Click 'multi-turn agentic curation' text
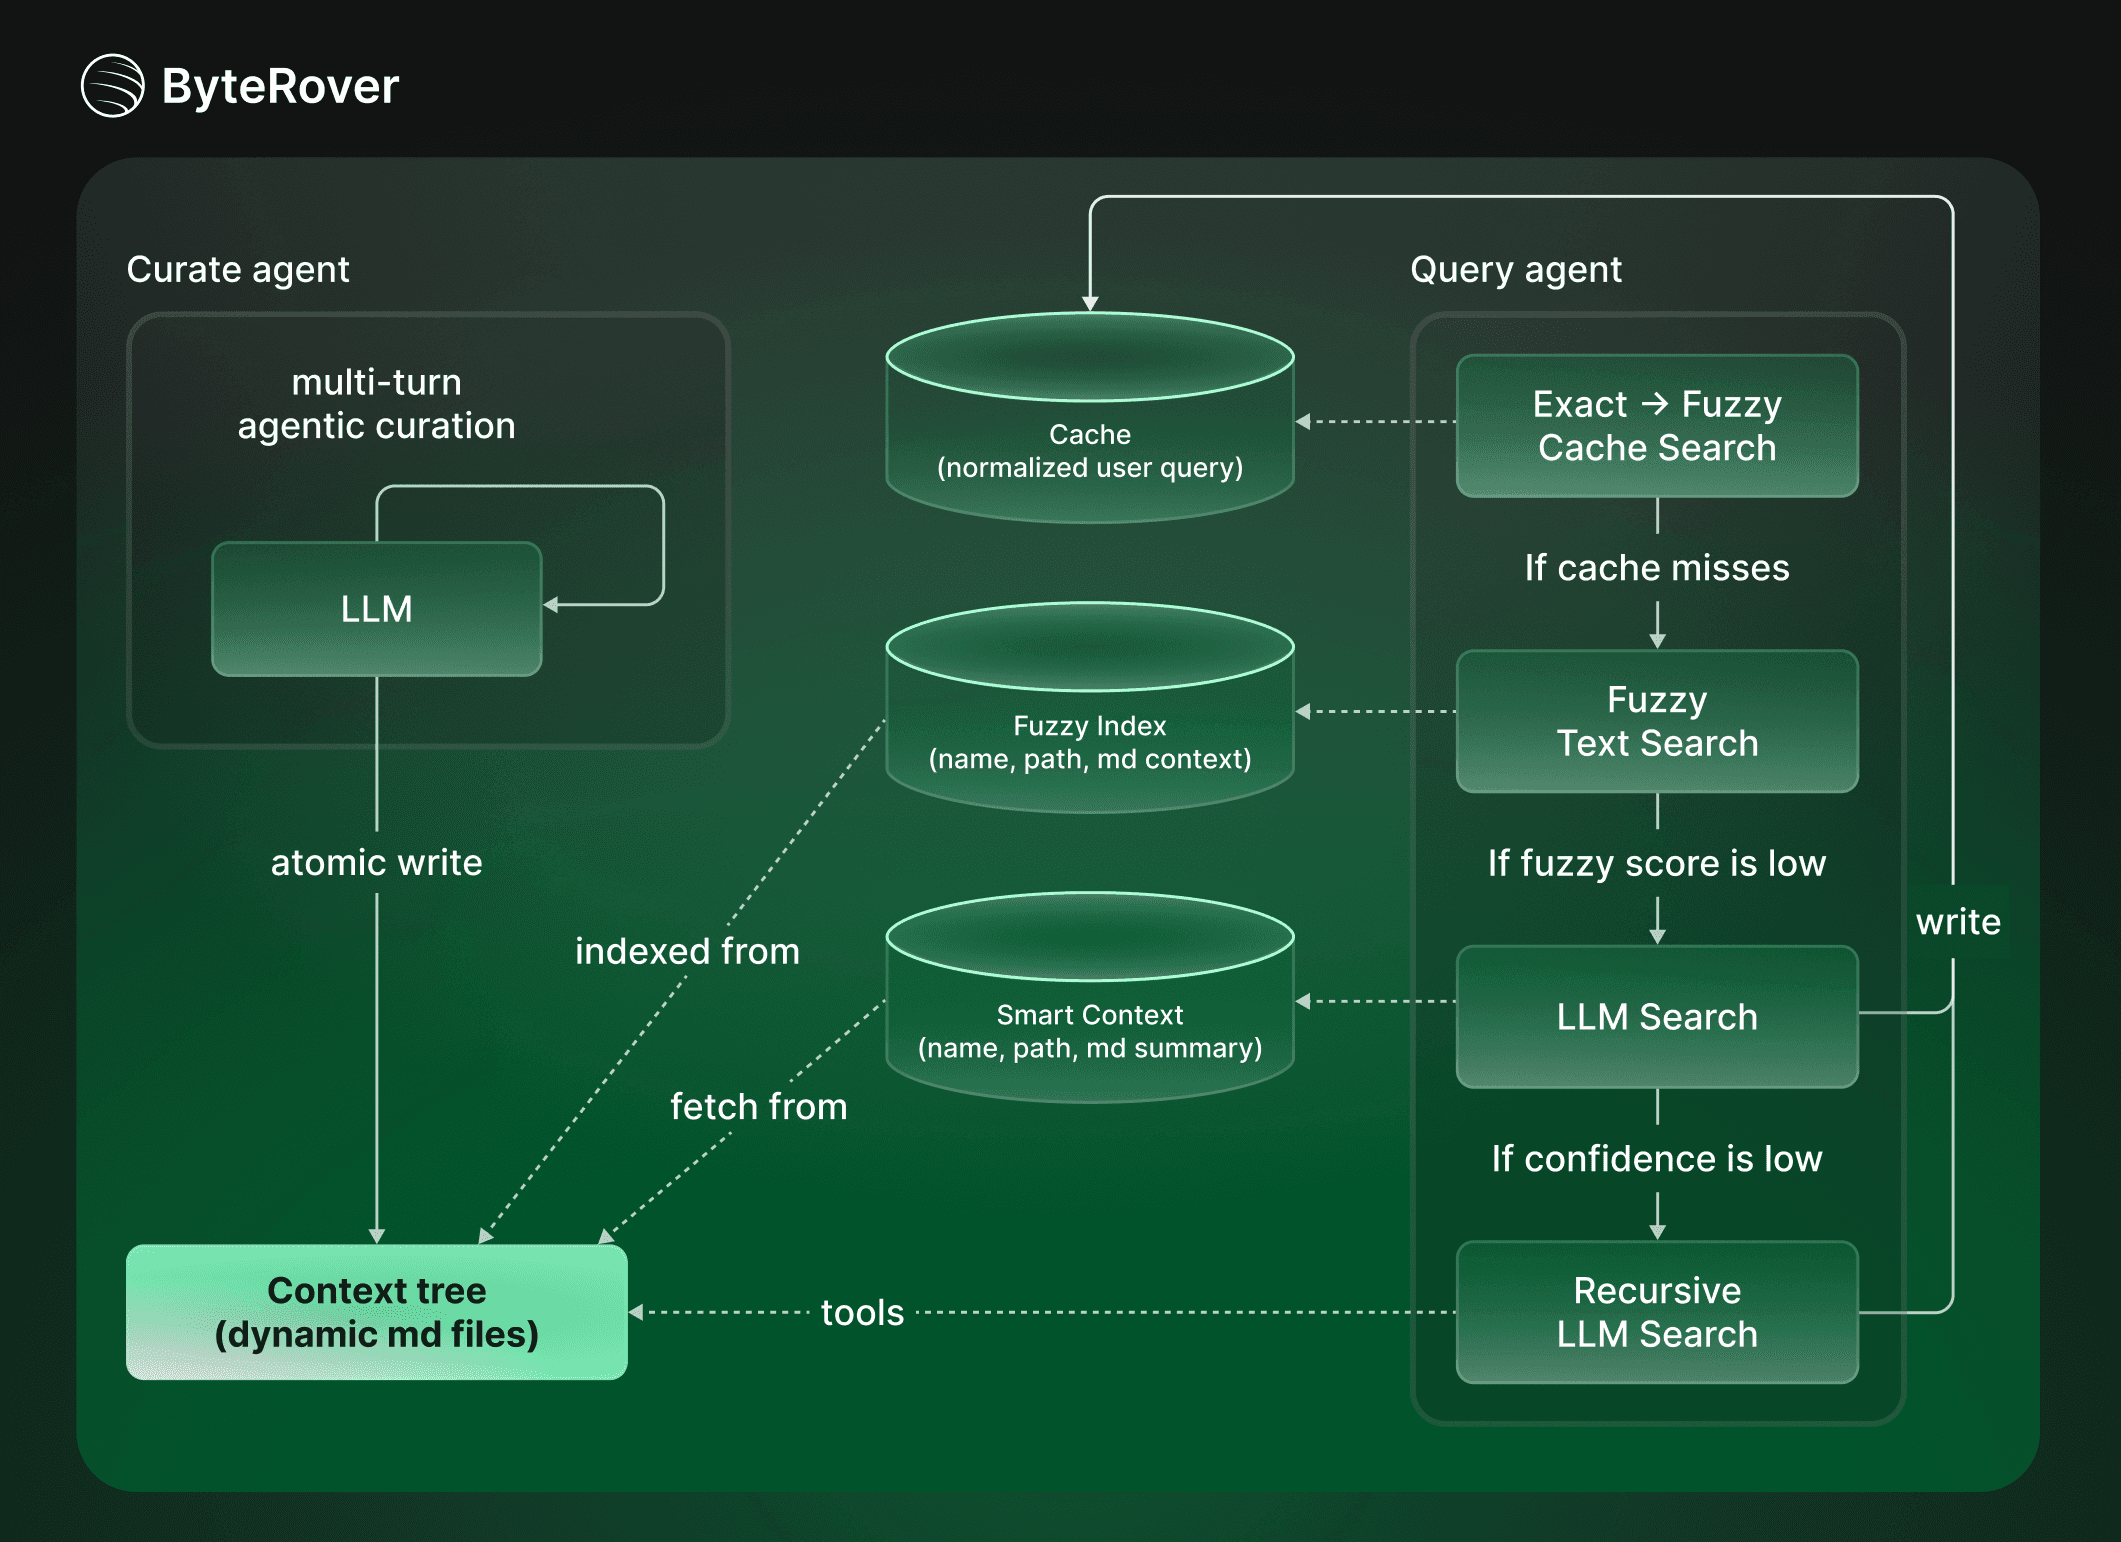 (x=376, y=404)
